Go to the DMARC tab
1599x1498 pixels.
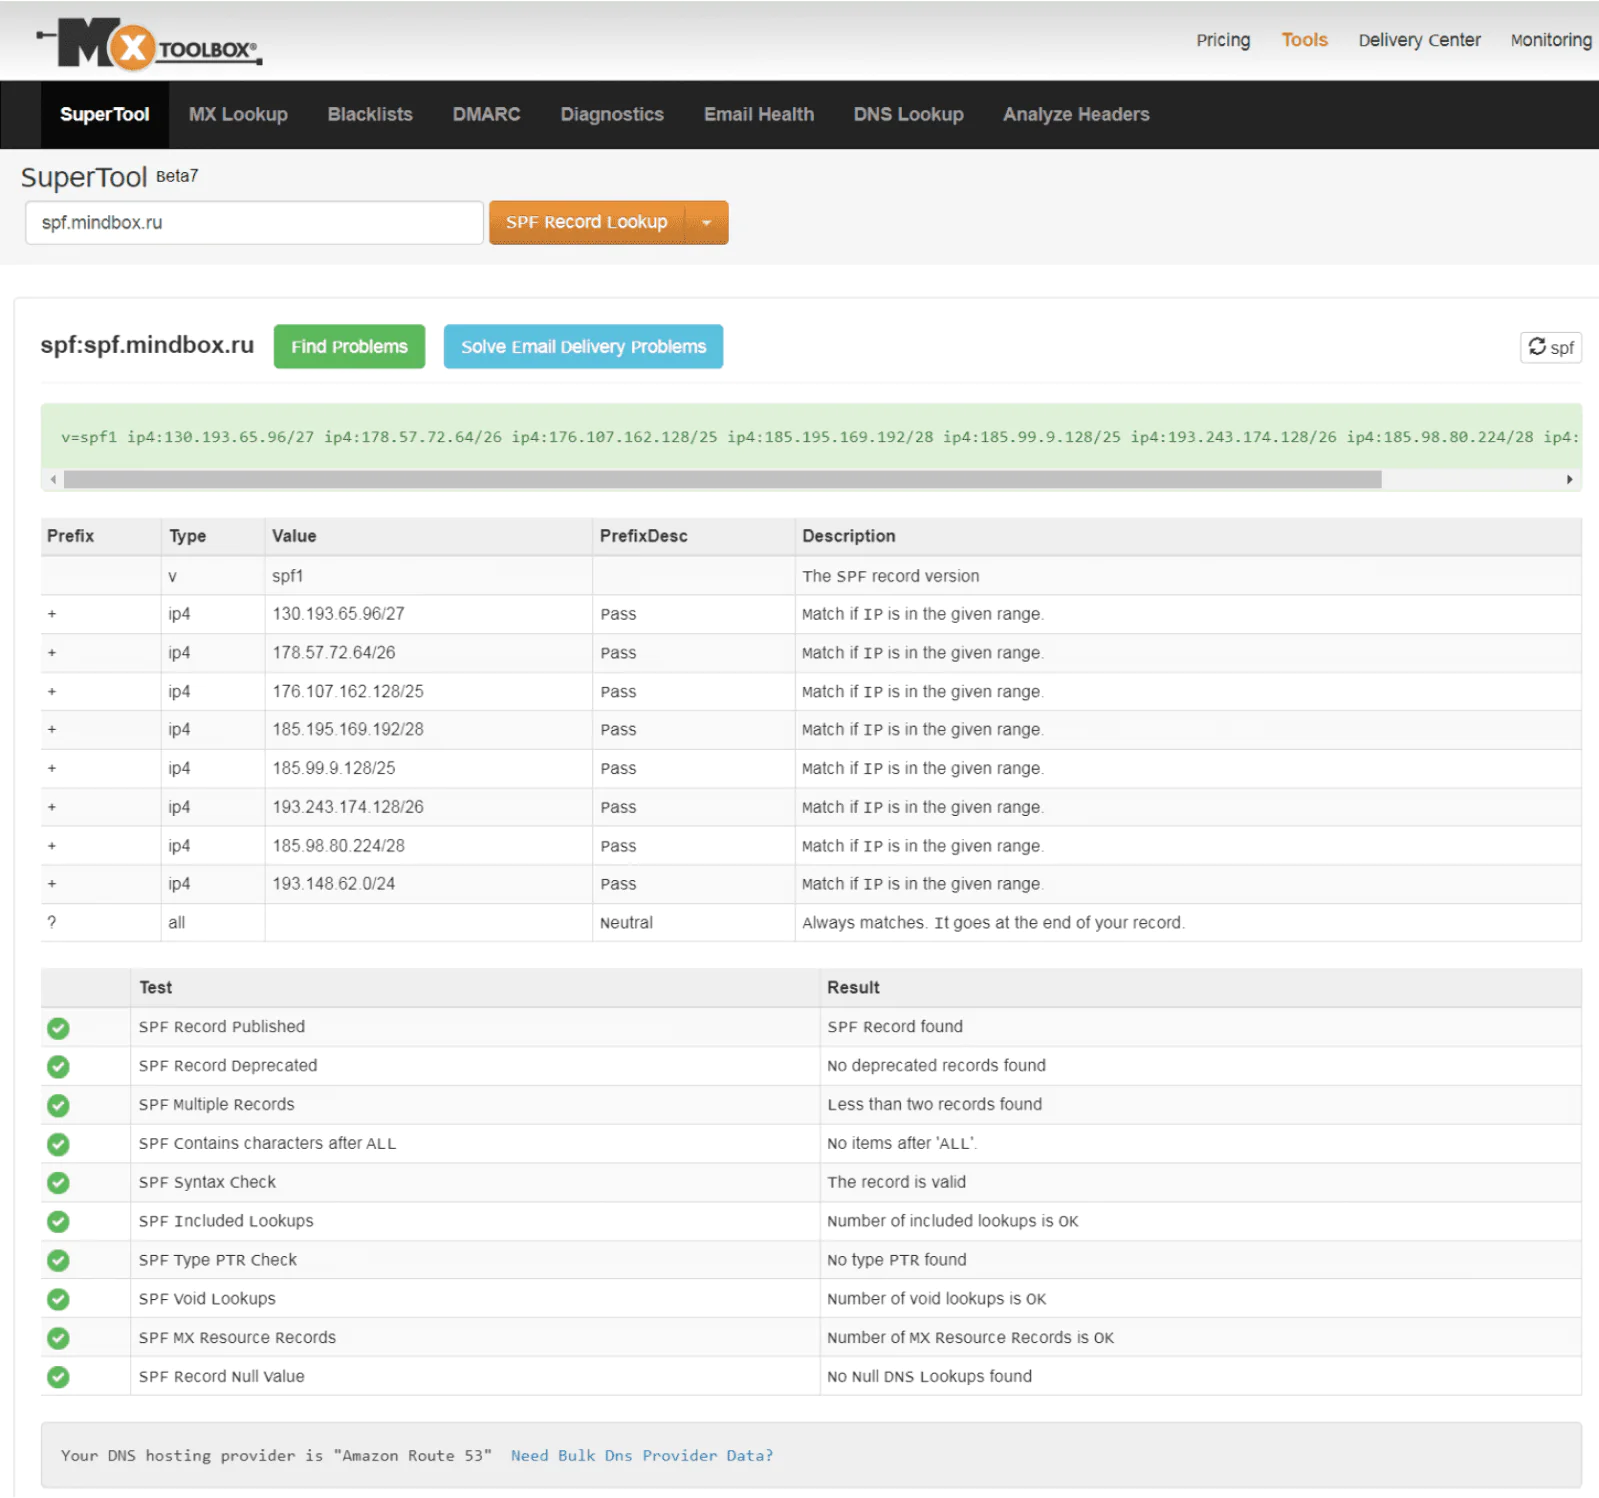pos(486,114)
